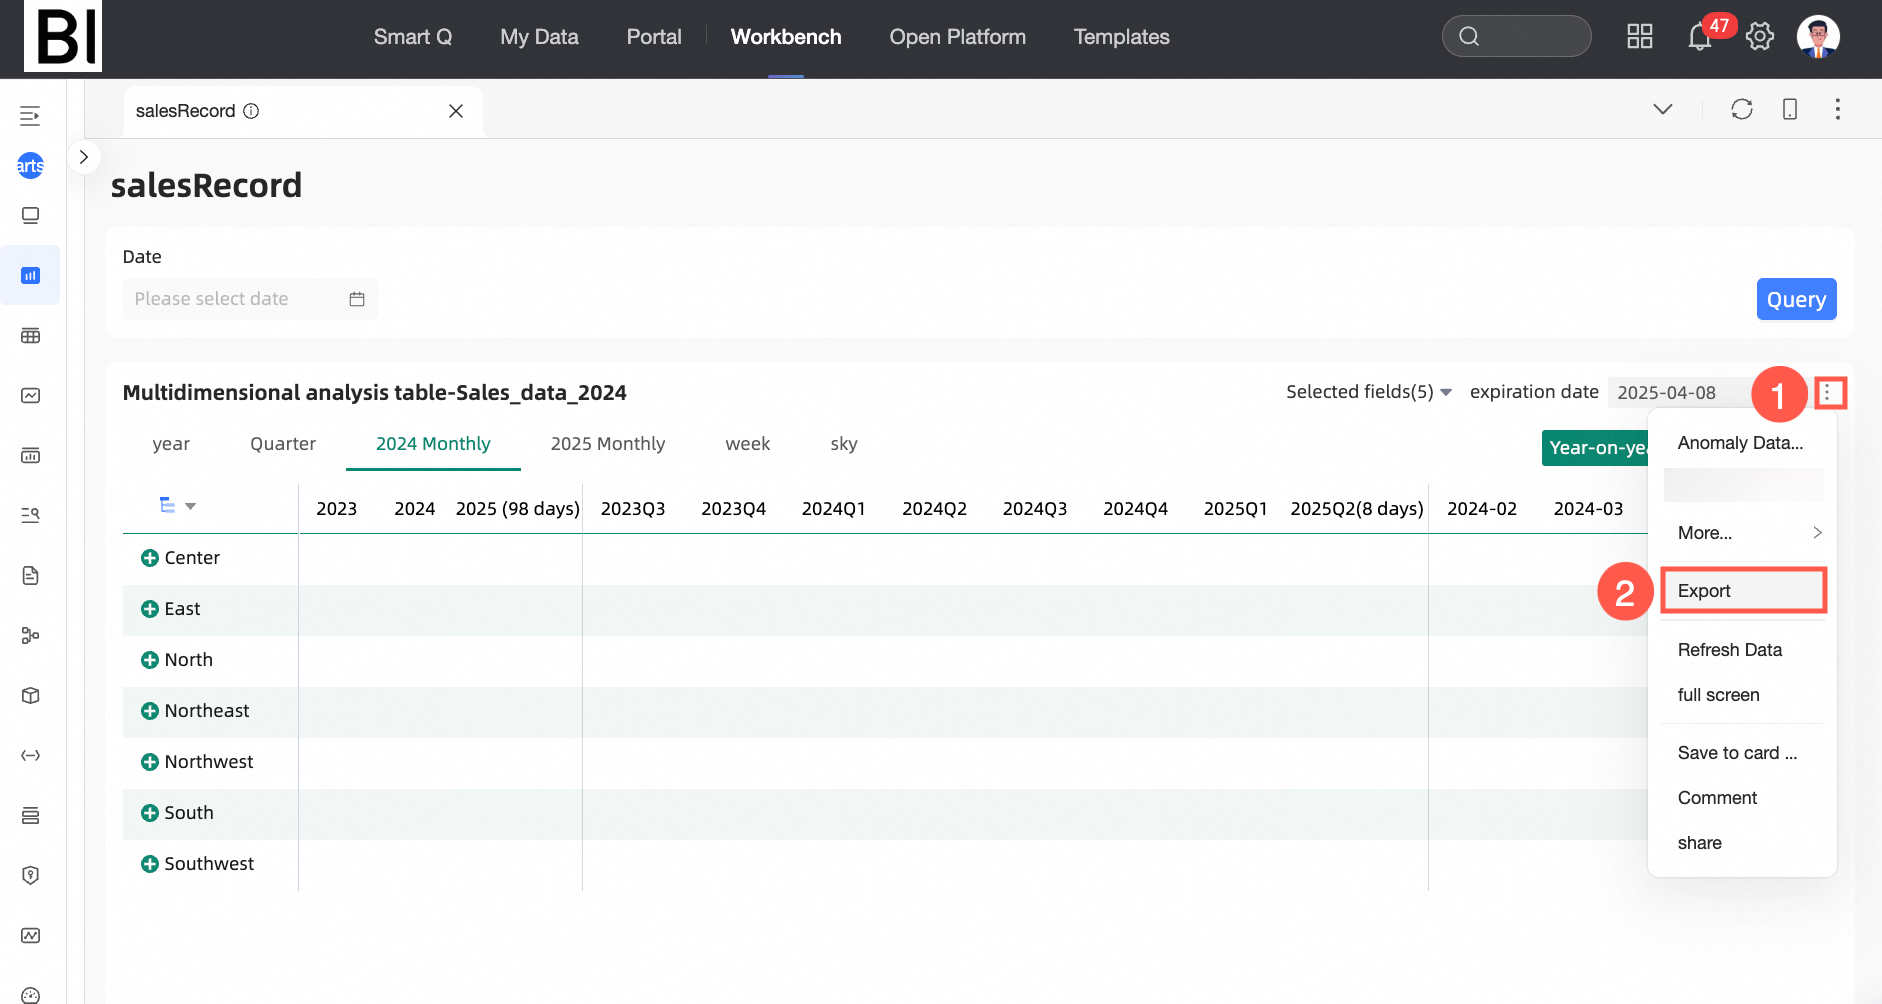This screenshot has height=1004, width=1882.
Task: Open the calendar icon in Date field
Action: [357, 299]
